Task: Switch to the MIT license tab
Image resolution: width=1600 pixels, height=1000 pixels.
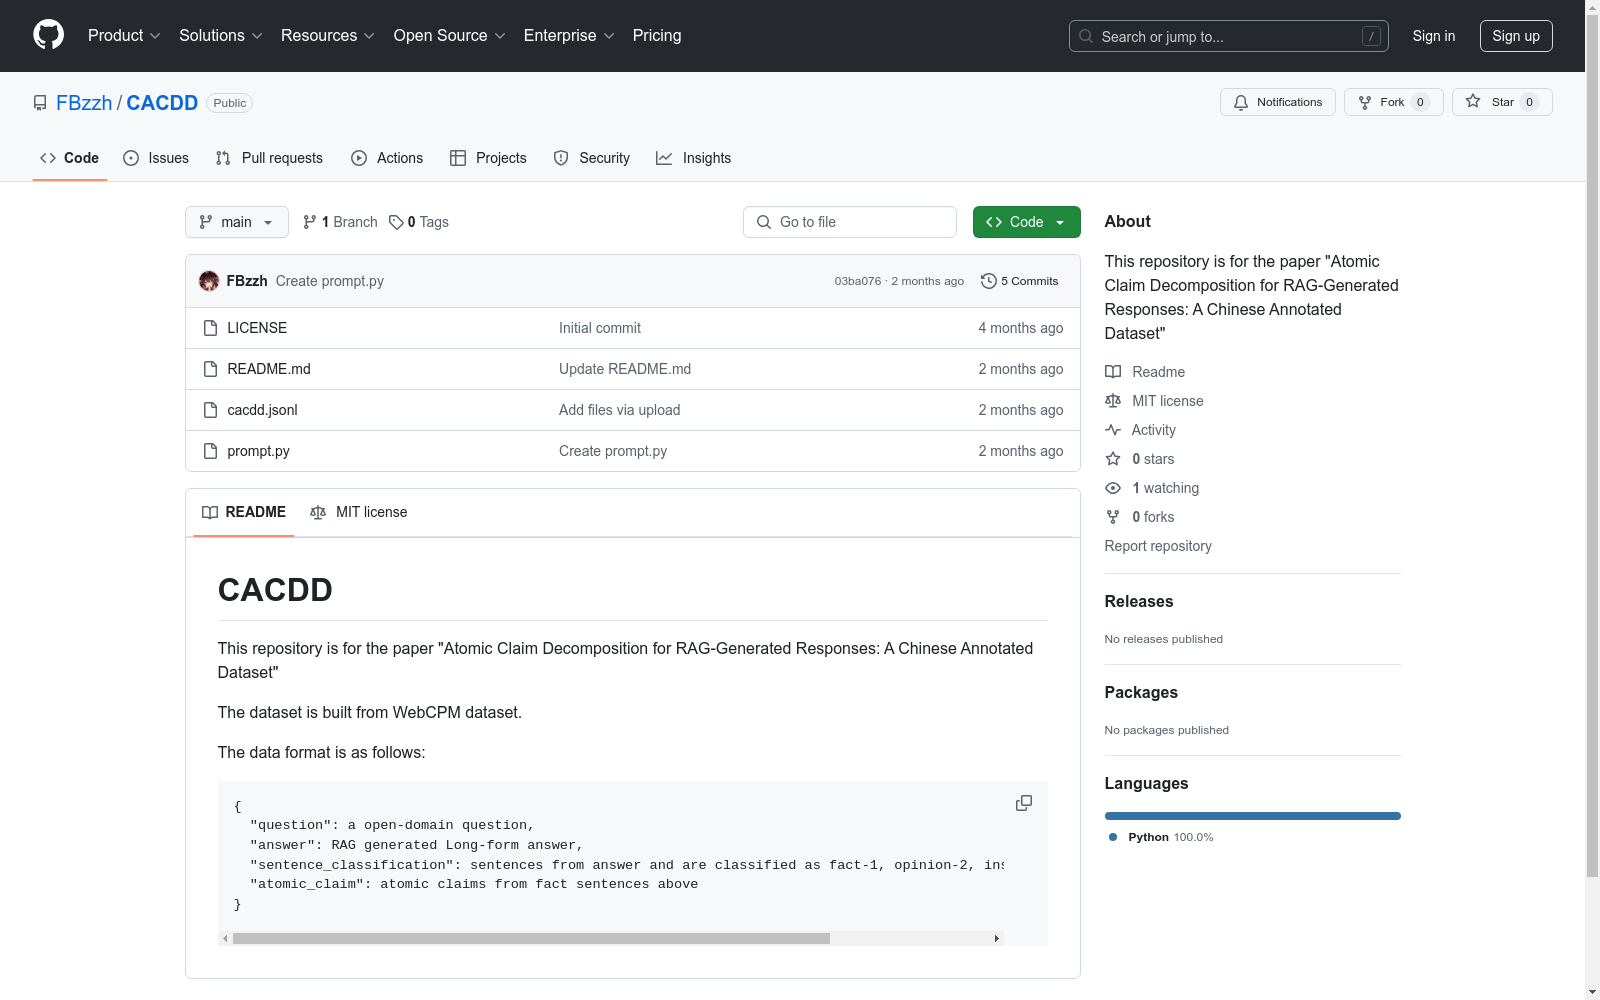Action: 359,512
